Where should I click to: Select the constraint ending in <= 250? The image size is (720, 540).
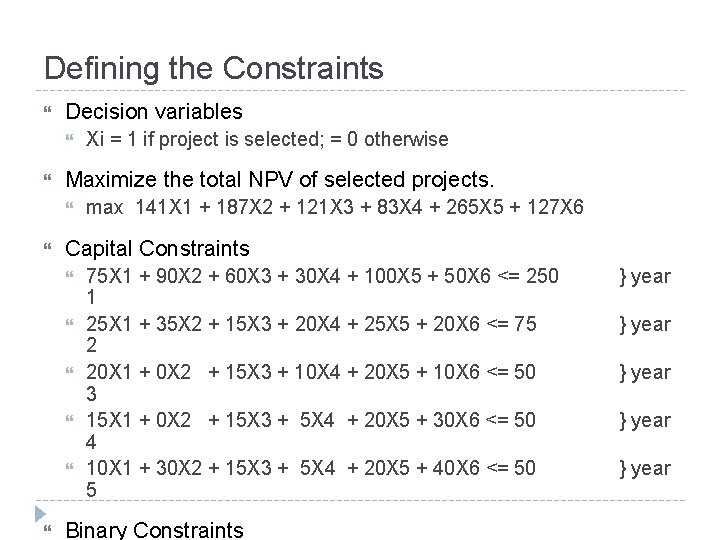(x=323, y=275)
